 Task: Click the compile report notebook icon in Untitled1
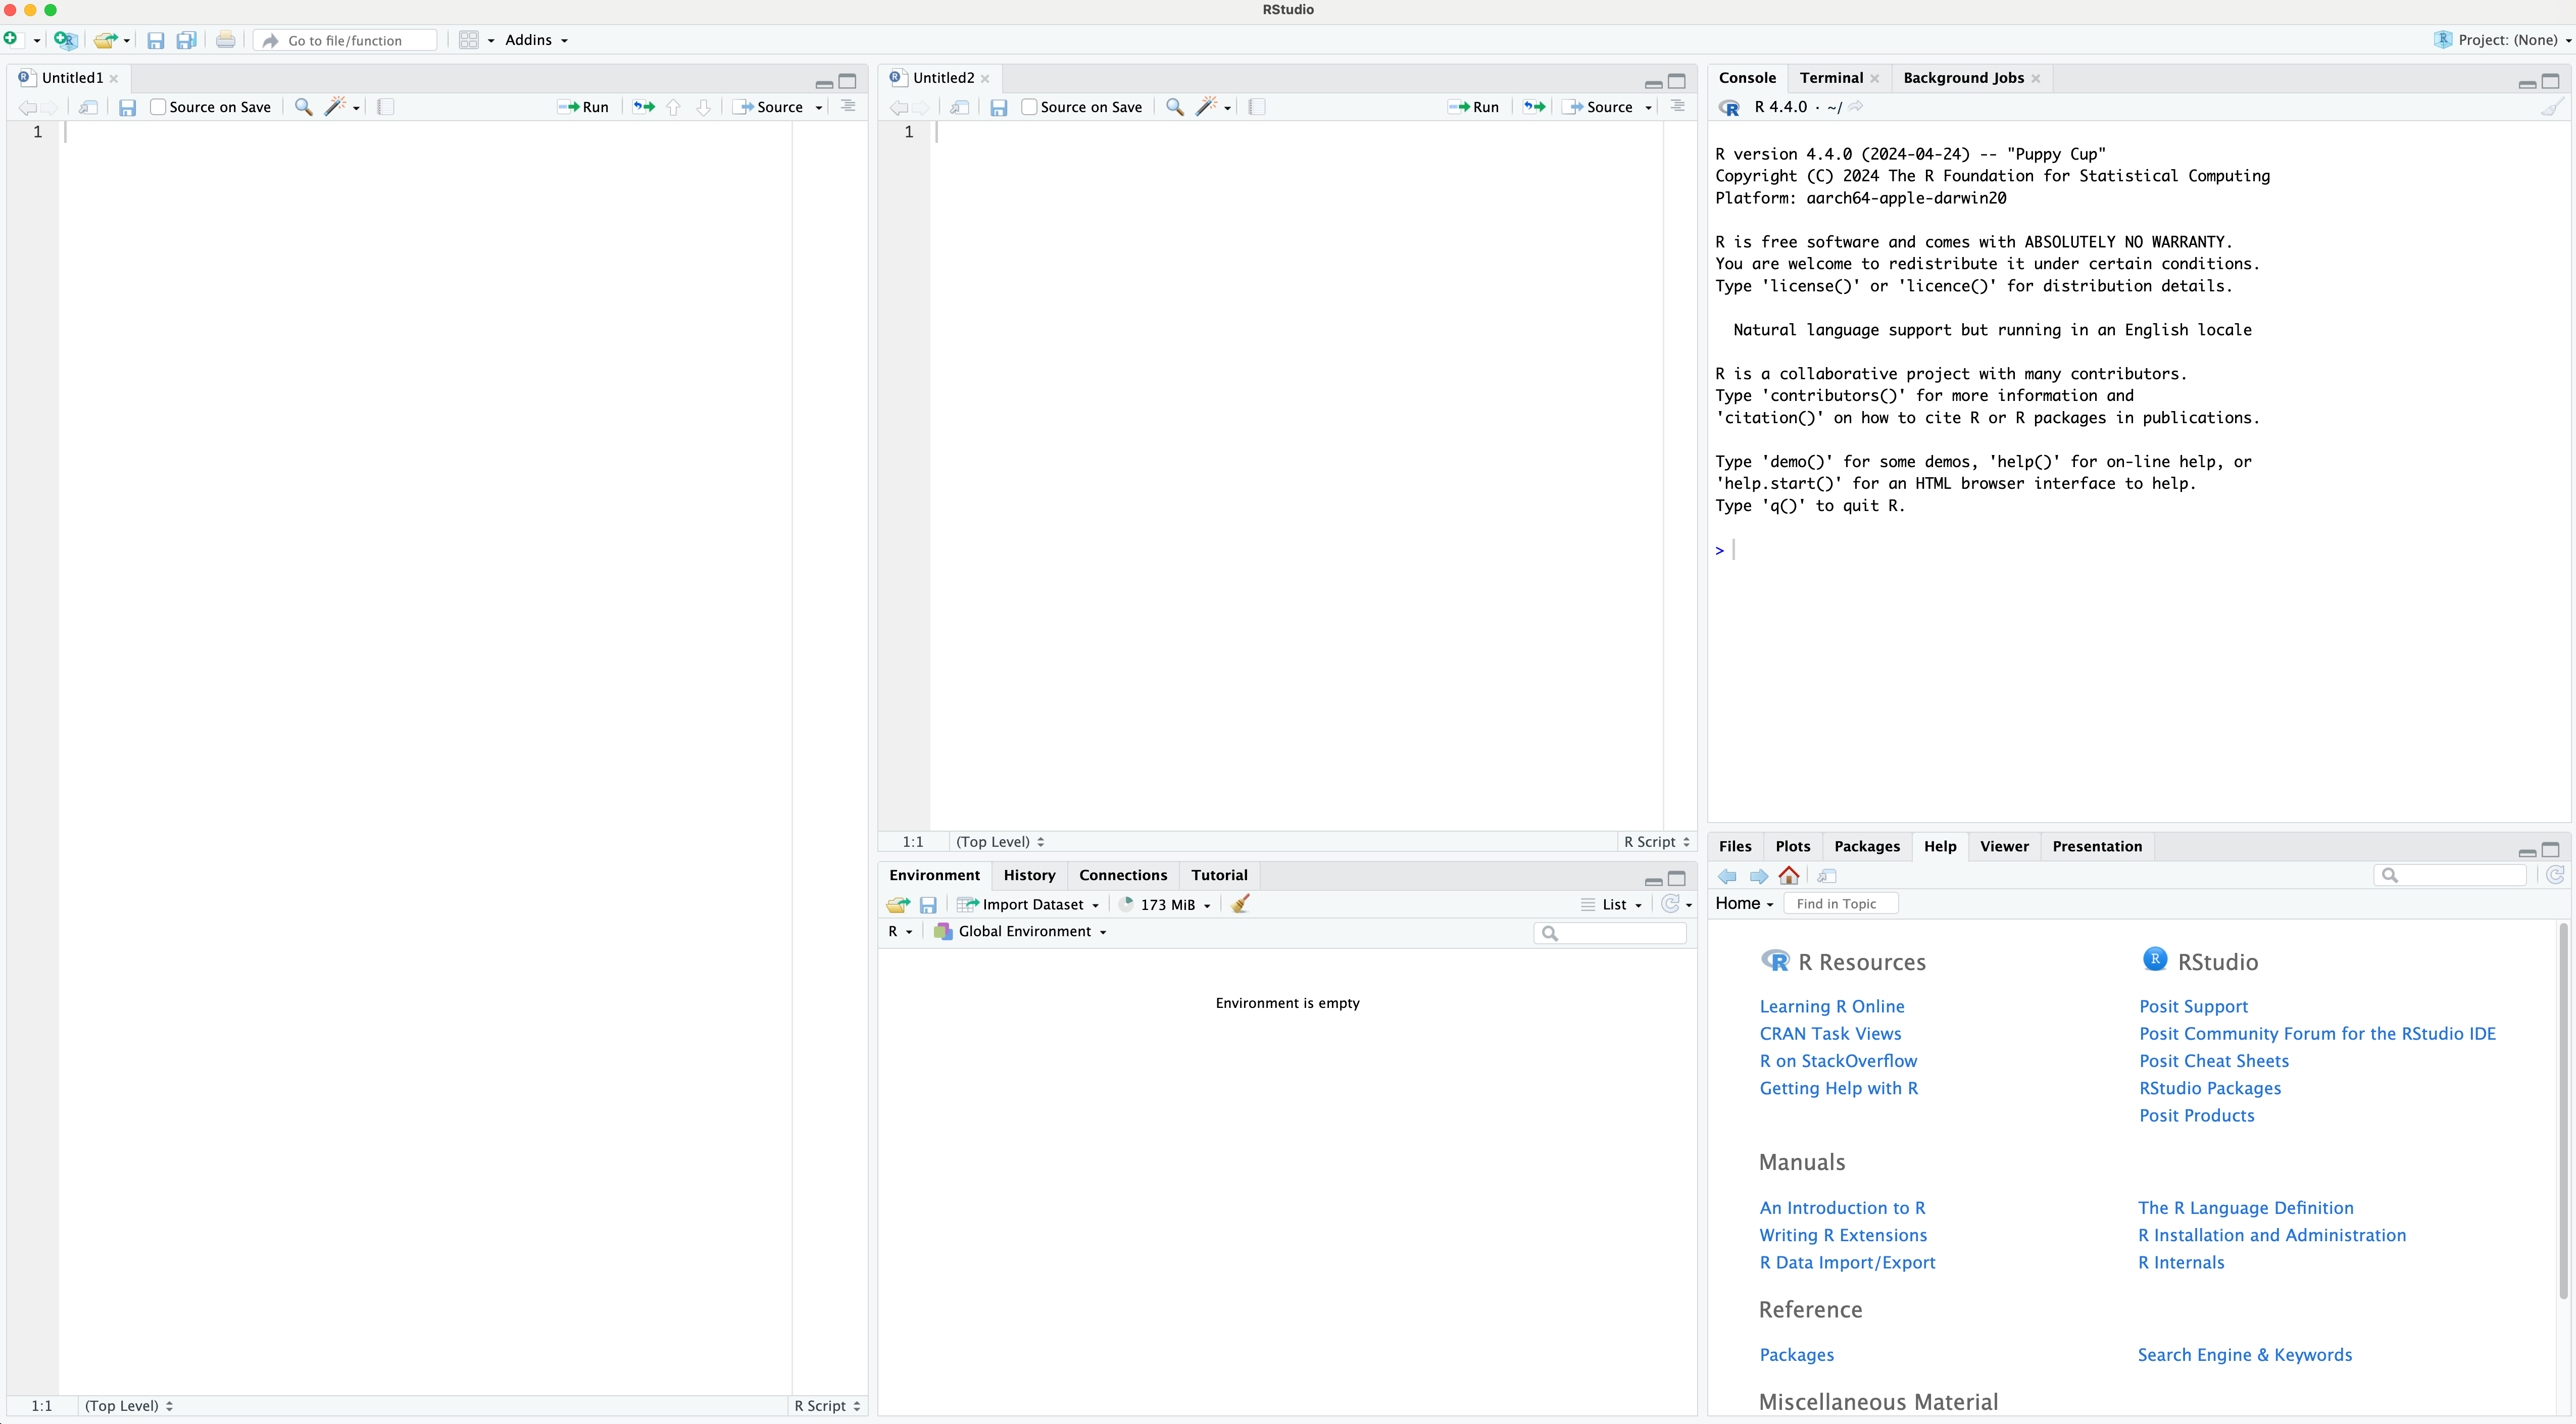(x=386, y=107)
